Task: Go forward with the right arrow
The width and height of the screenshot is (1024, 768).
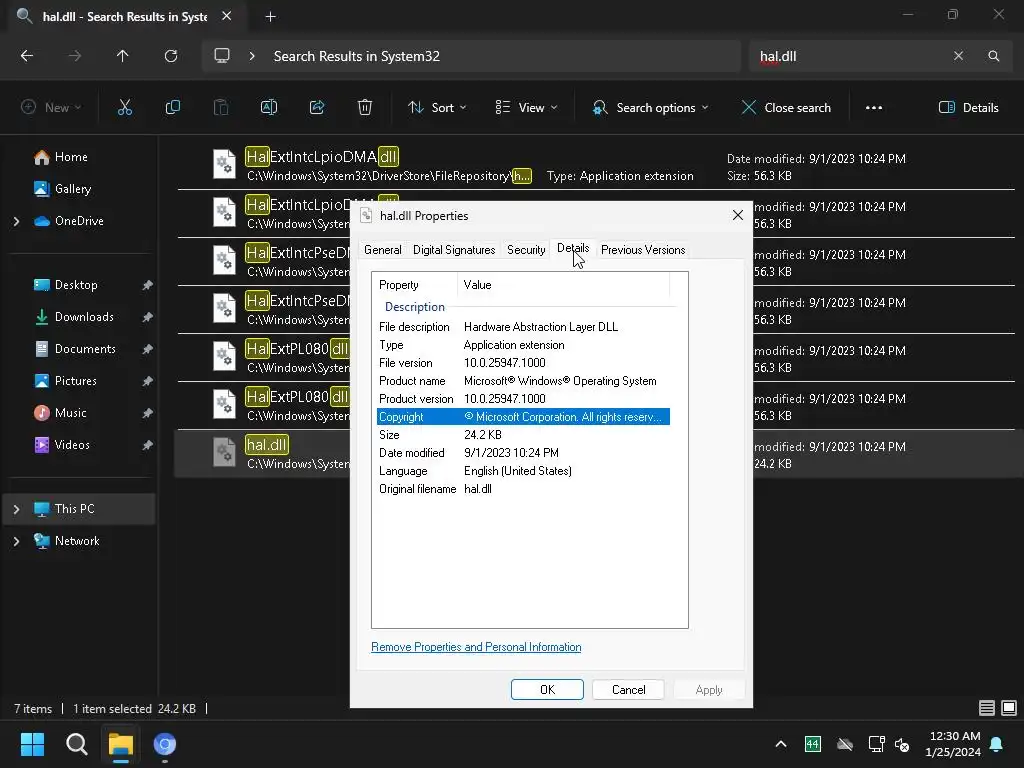Action: [x=75, y=56]
